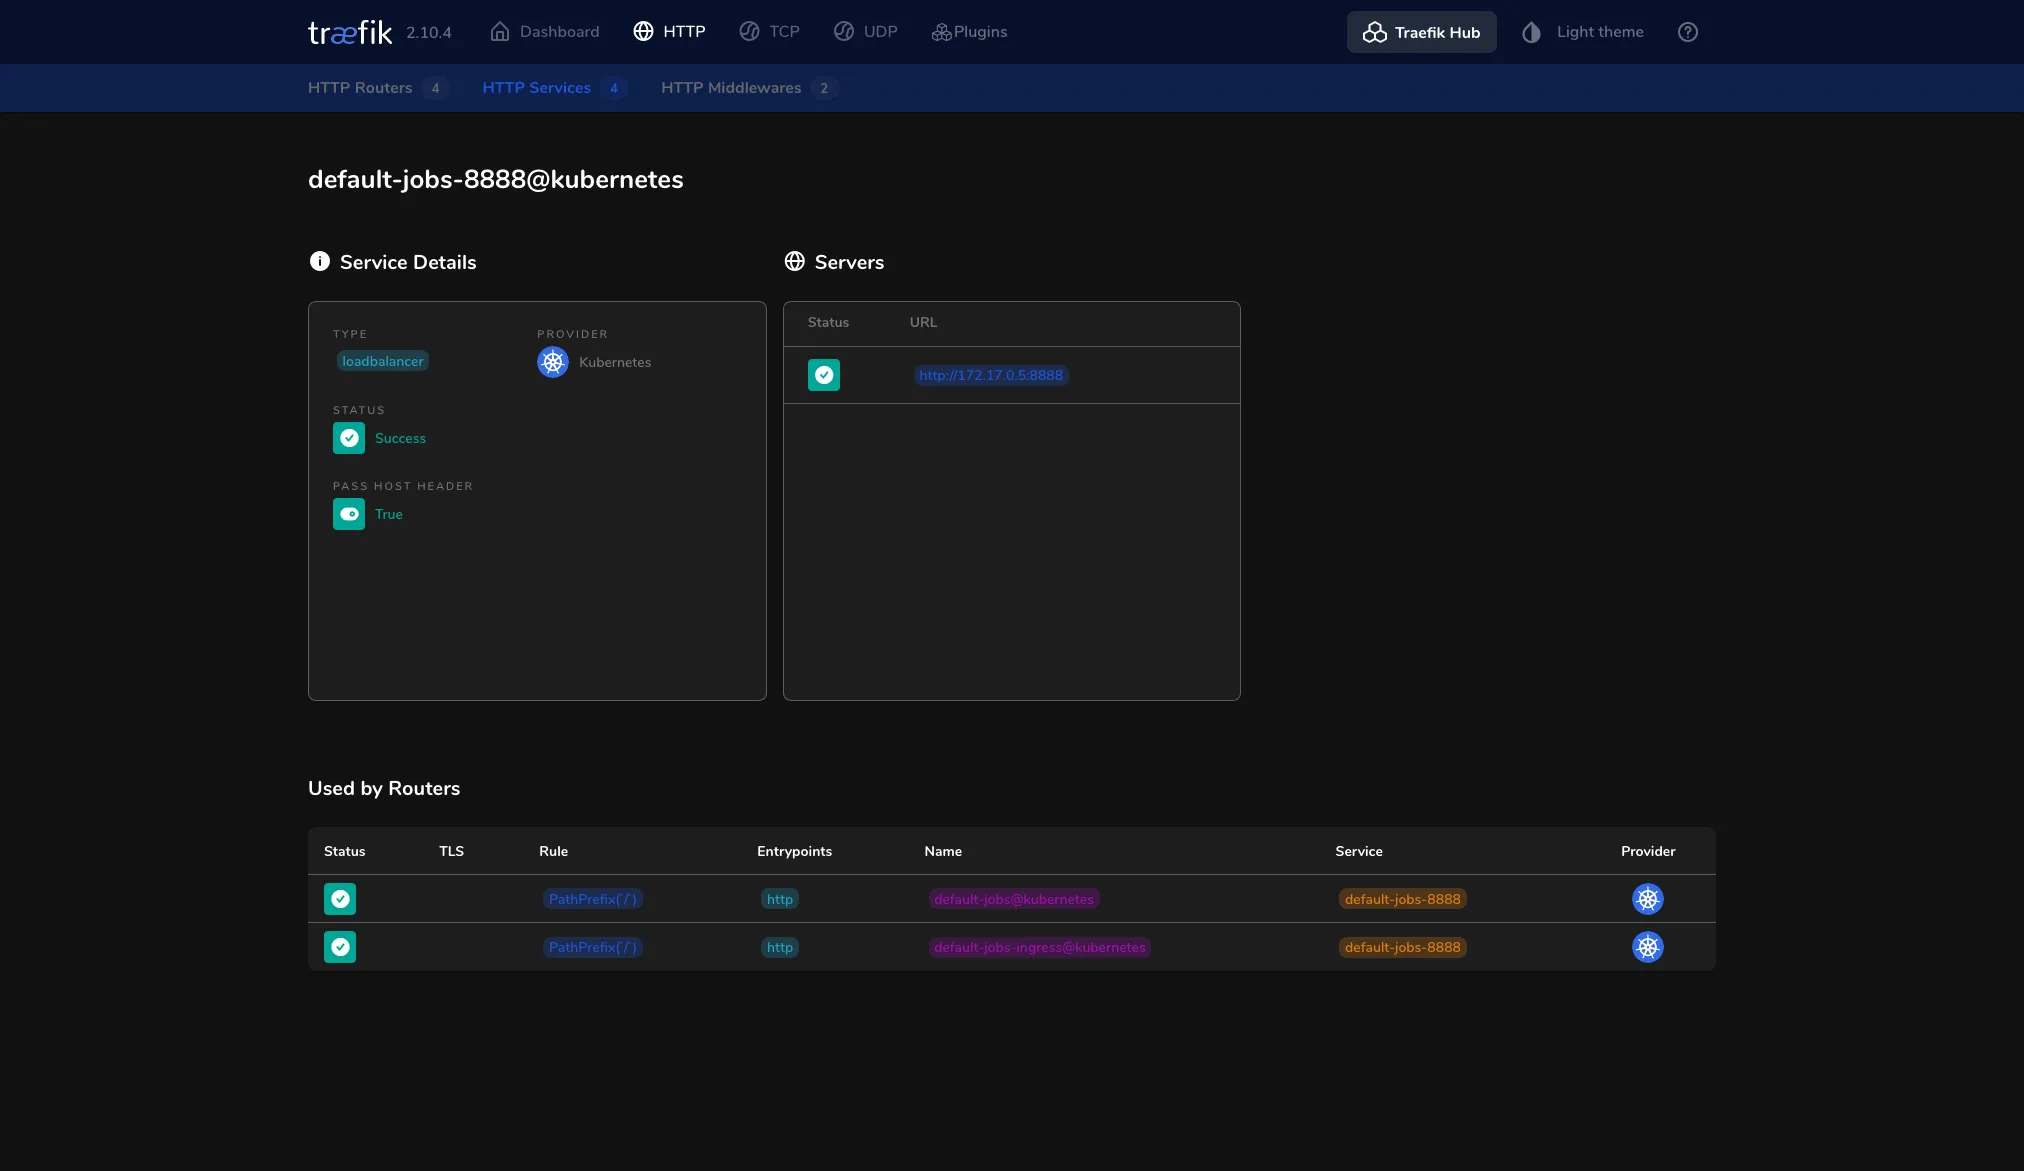This screenshot has height=1171, width=2024.
Task: Click the Traefik Hub logo icon
Action: tap(1375, 32)
